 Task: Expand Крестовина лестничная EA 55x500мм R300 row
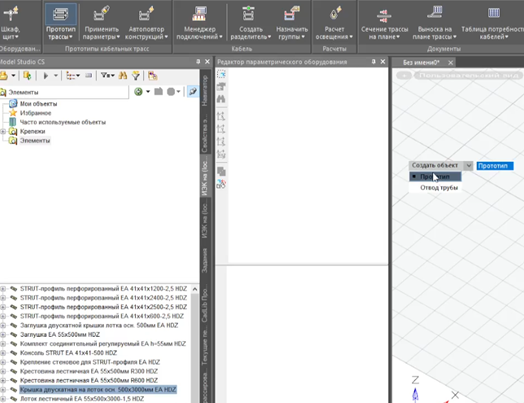tap(3, 371)
